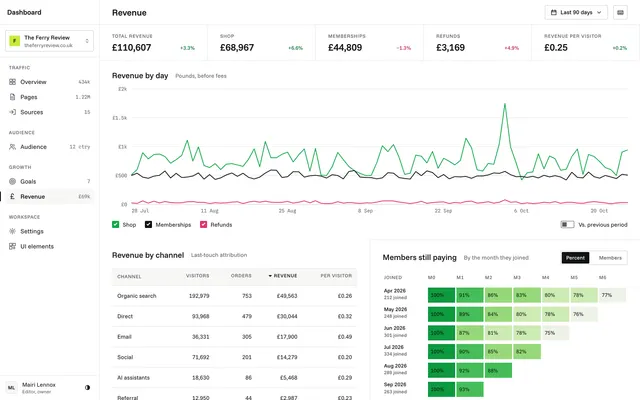This screenshot has width=640, height=400.
Task: Click the revenue spike near 6 Oct
Action: pyautogui.click(x=505, y=104)
